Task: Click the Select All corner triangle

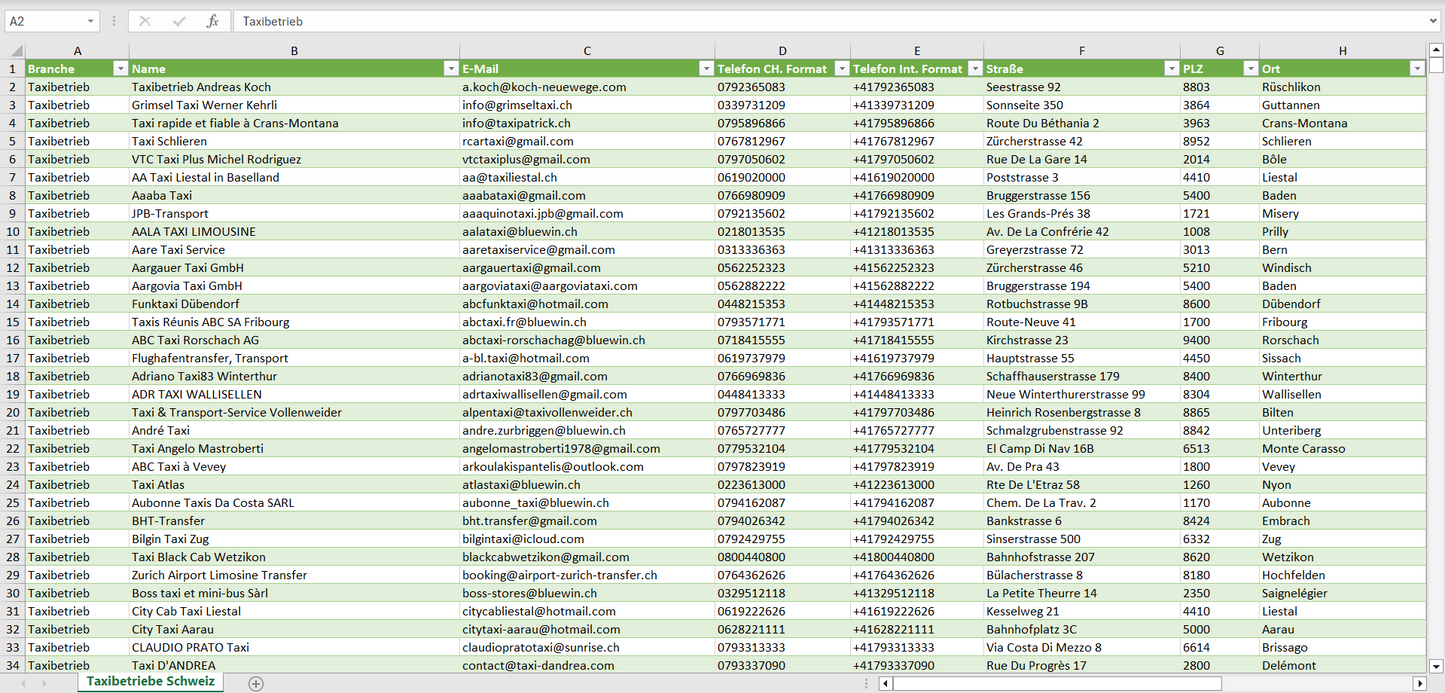Action: 16,51
